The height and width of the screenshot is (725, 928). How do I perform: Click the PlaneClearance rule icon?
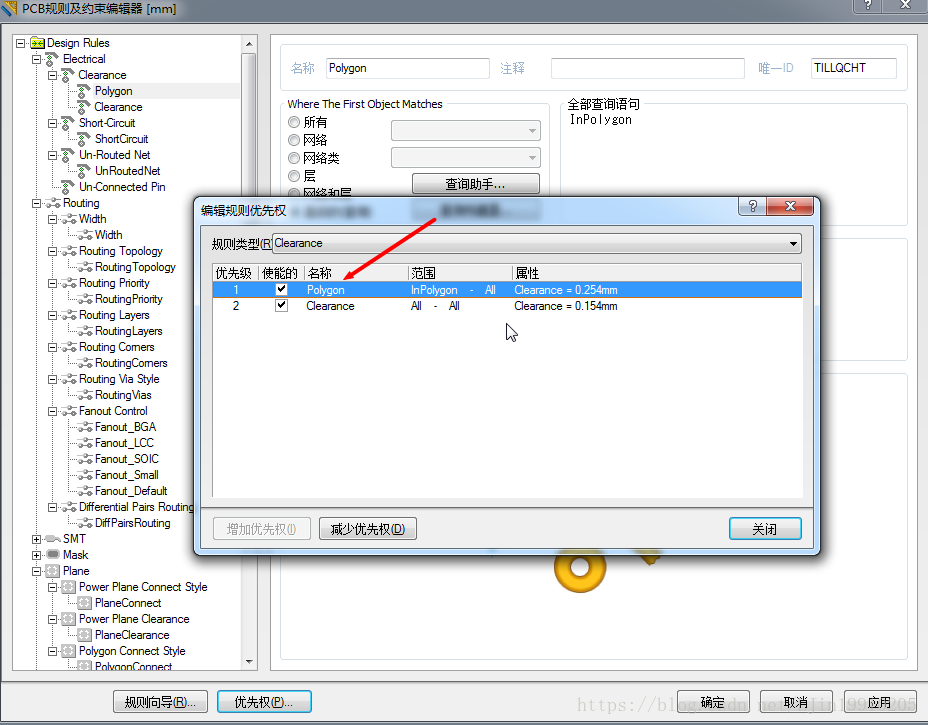click(85, 635)
